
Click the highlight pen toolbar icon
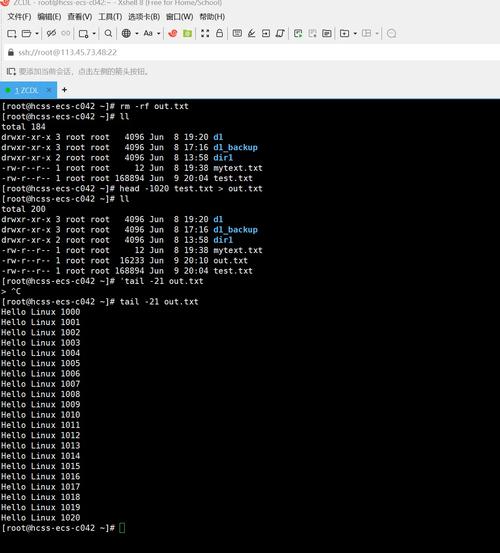[251, 34]
